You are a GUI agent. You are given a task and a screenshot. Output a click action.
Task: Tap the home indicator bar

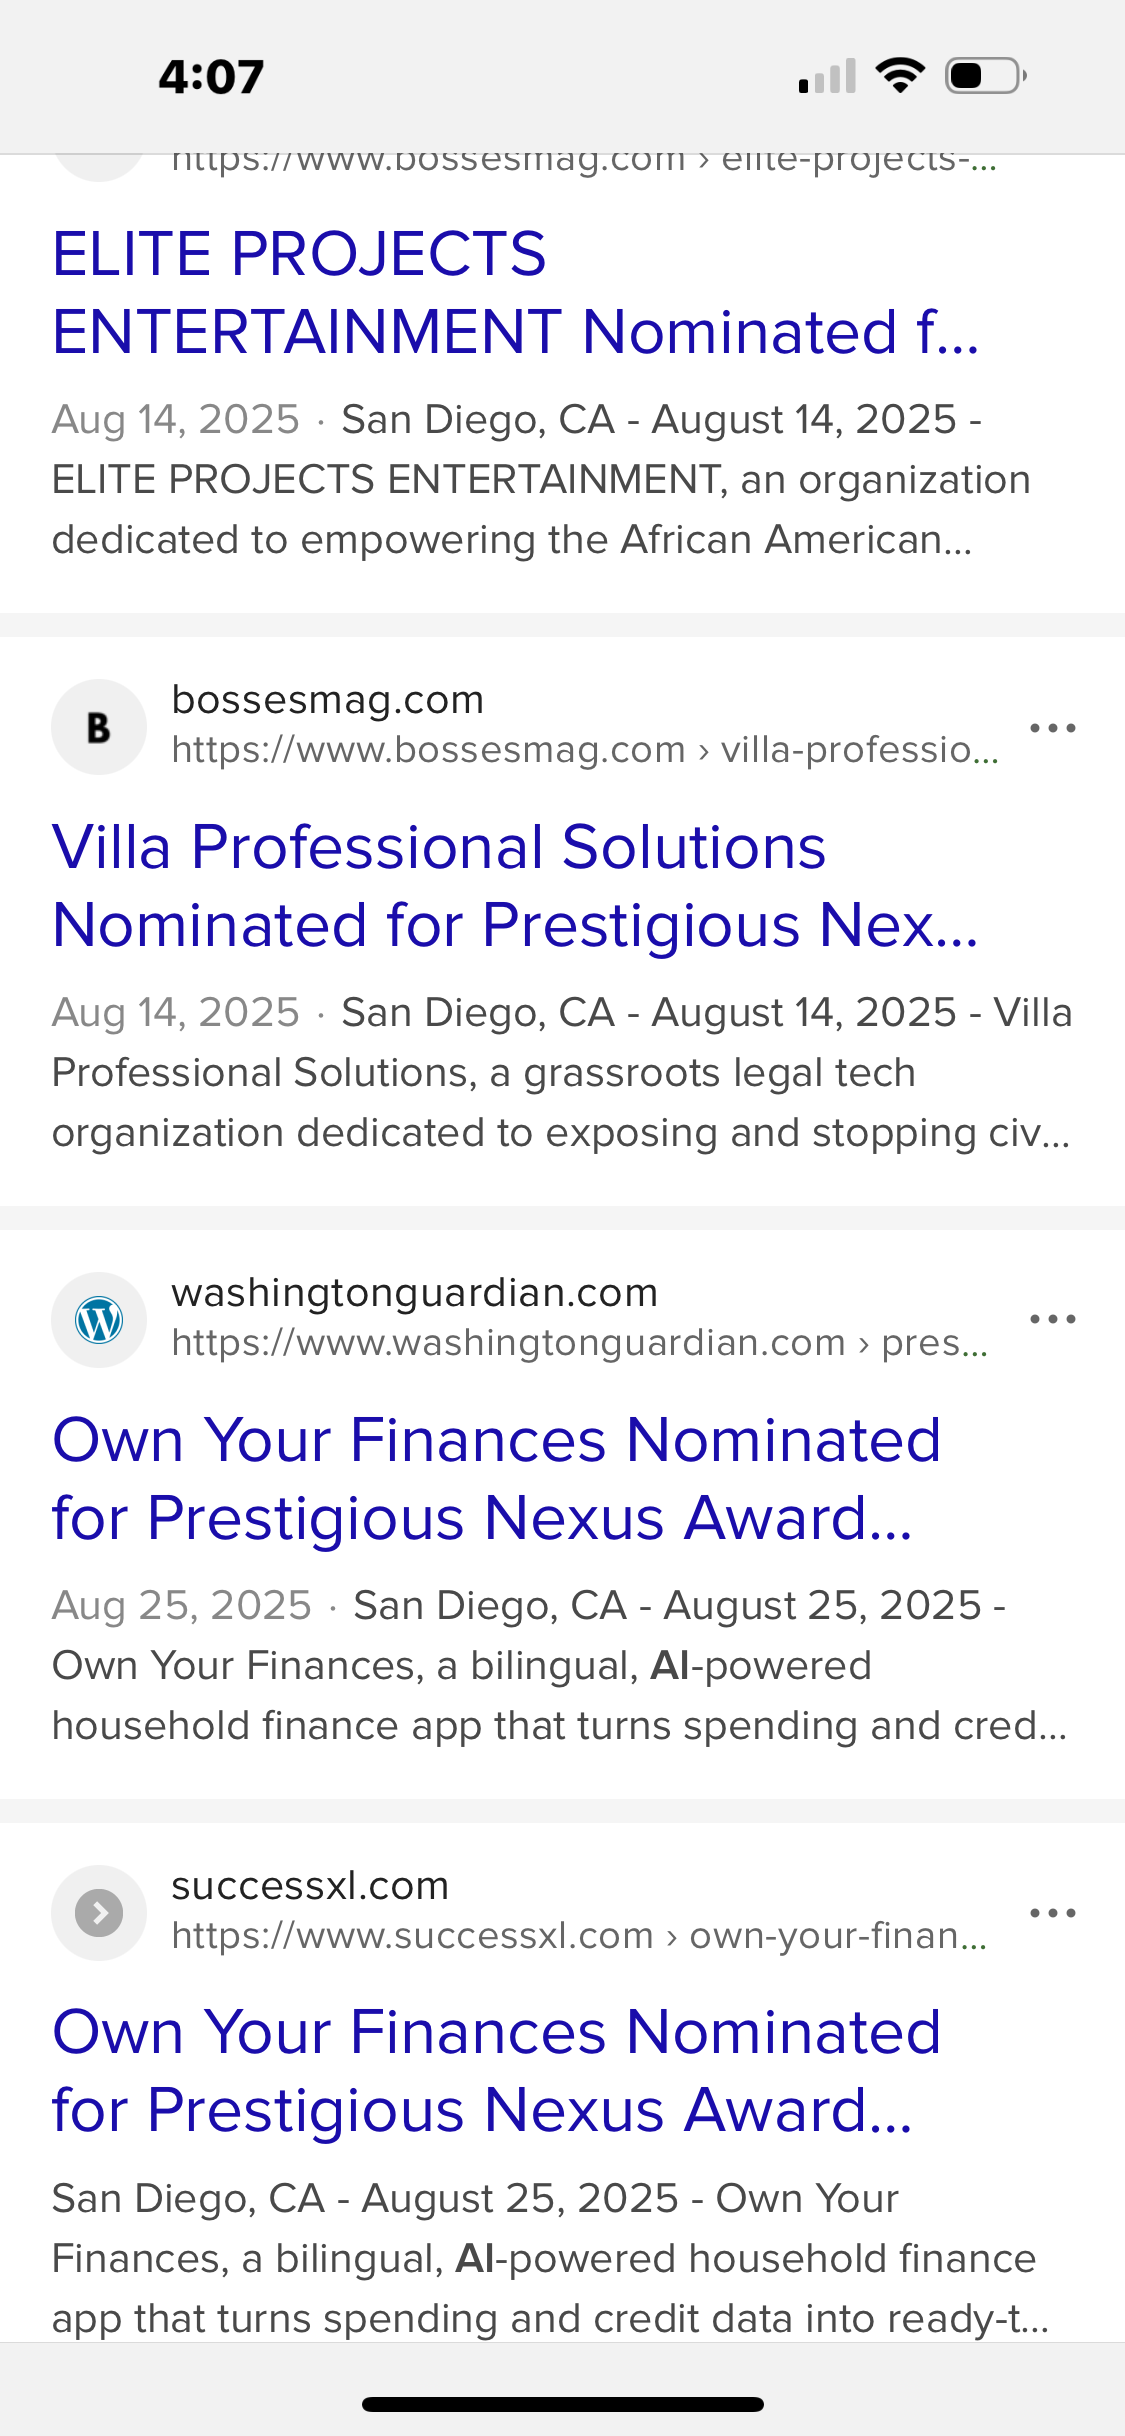pyautogui.click(x=563, y=2404)
